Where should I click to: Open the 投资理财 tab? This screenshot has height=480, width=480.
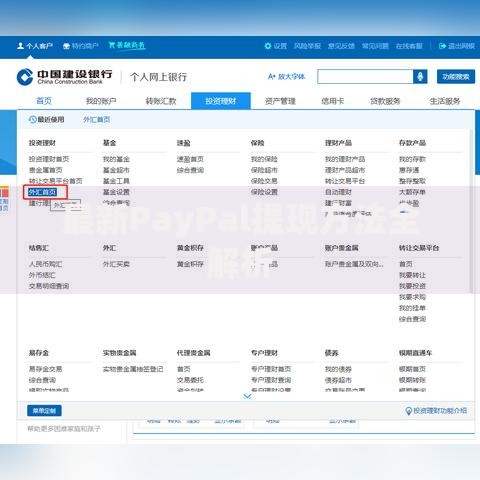[221, 101]
